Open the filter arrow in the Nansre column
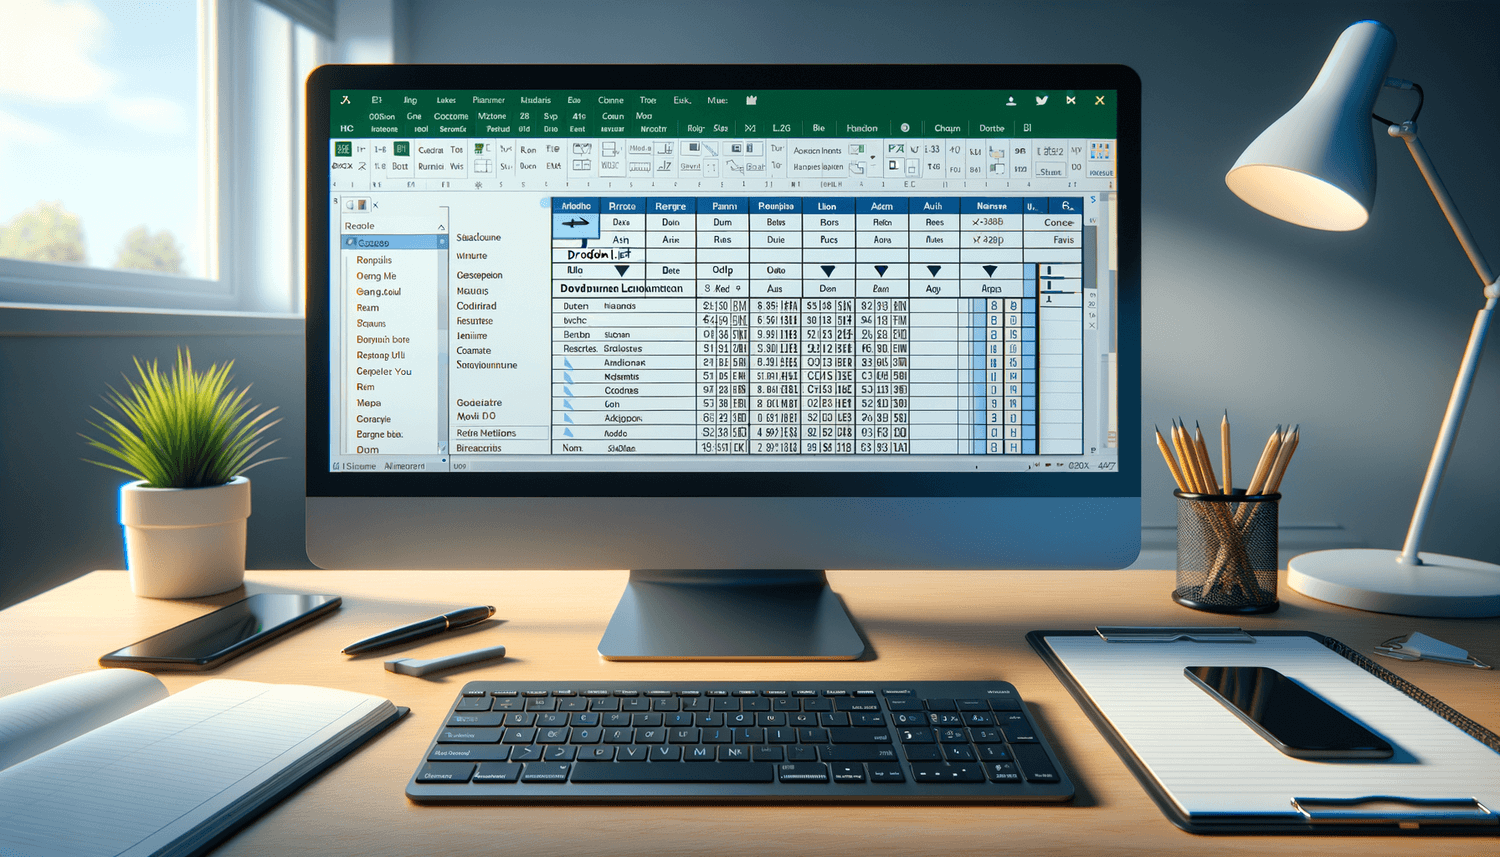This screenshot has width=1500, height=857. [x=990, y=271]
